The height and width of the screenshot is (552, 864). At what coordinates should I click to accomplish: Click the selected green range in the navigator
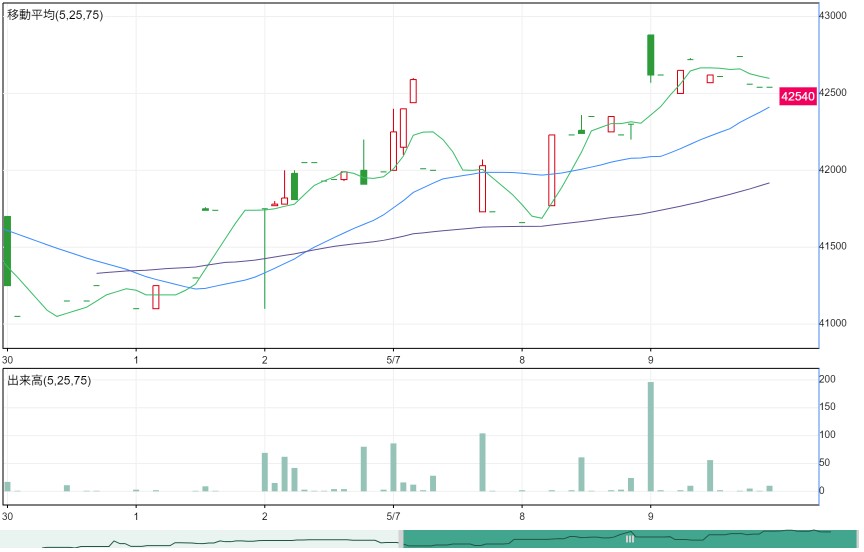click(630, 539)
